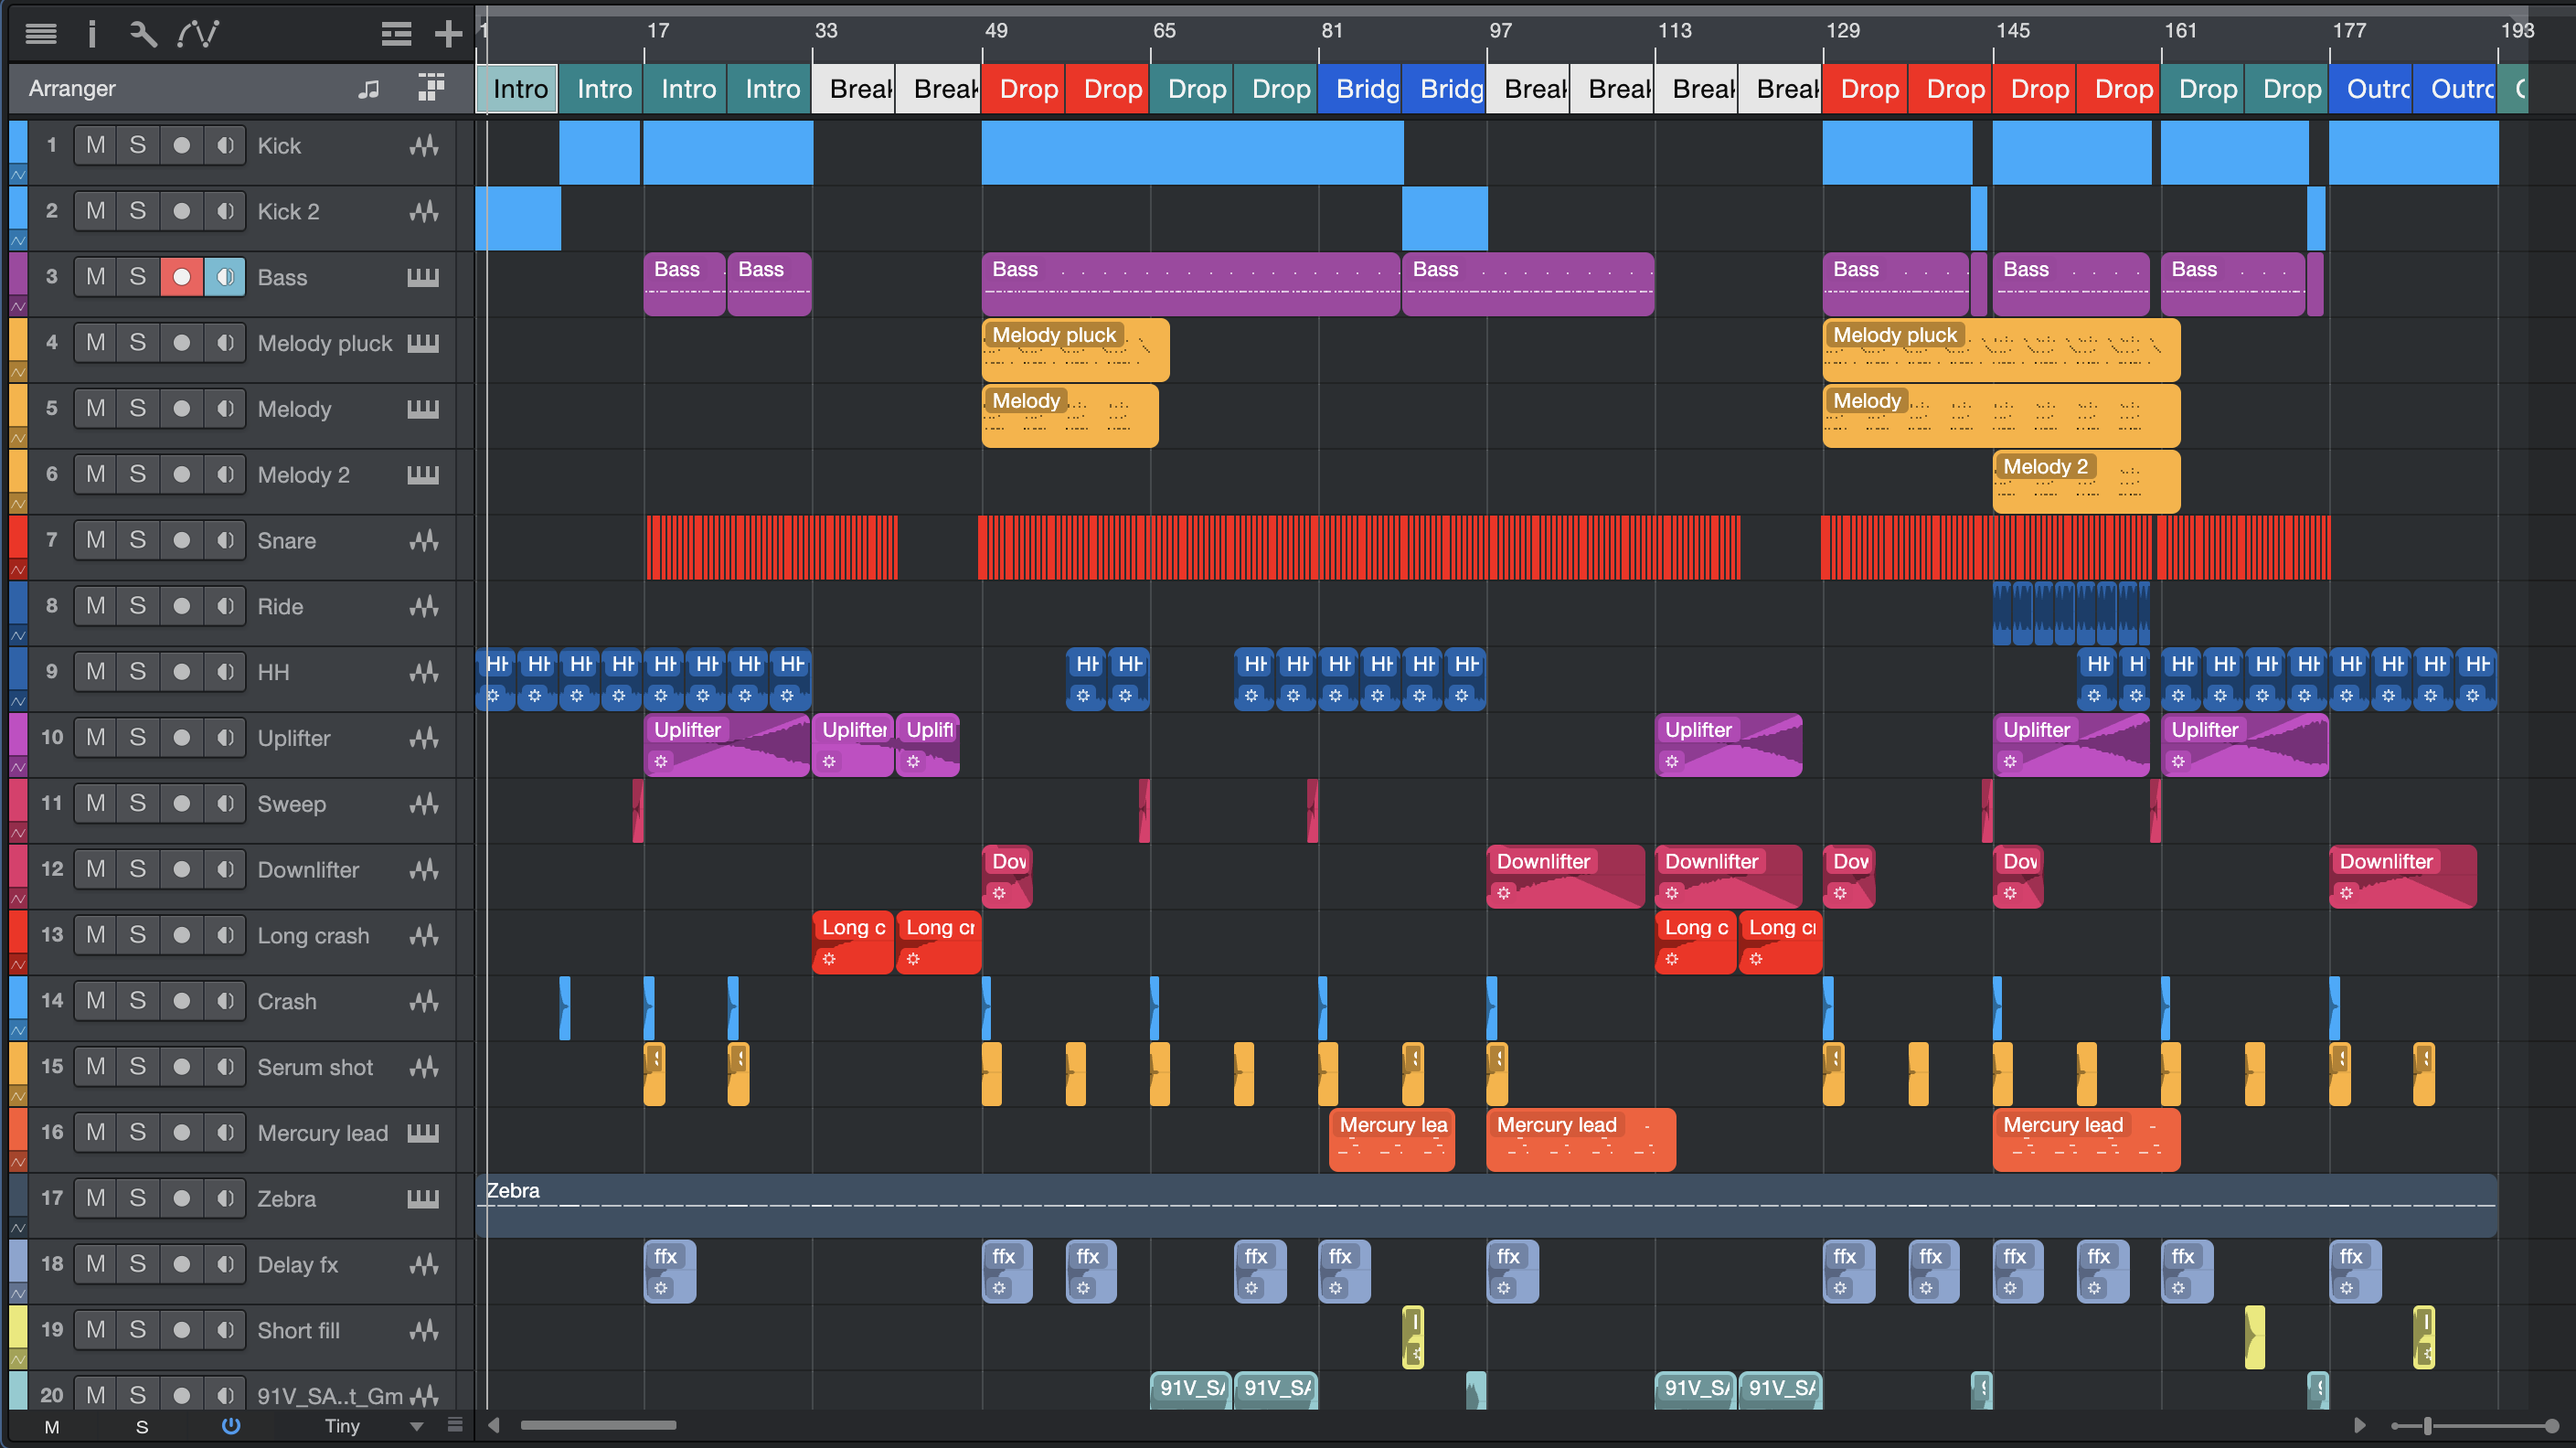Viewport: 2576px width, 1448px height.
Task: Select the Break section at bar 33
Action: coord(854,89)
